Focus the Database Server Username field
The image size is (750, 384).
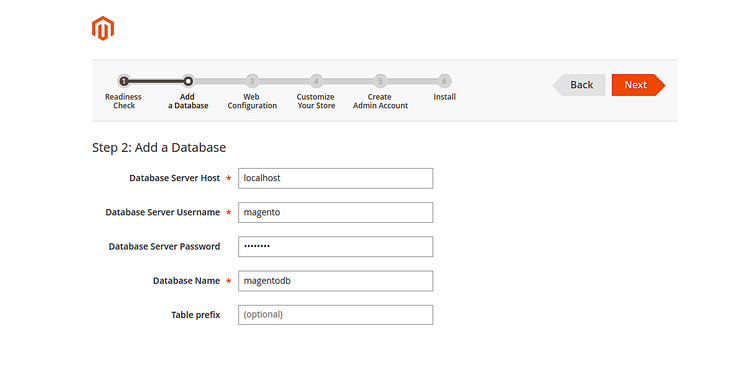coord(336,212)
